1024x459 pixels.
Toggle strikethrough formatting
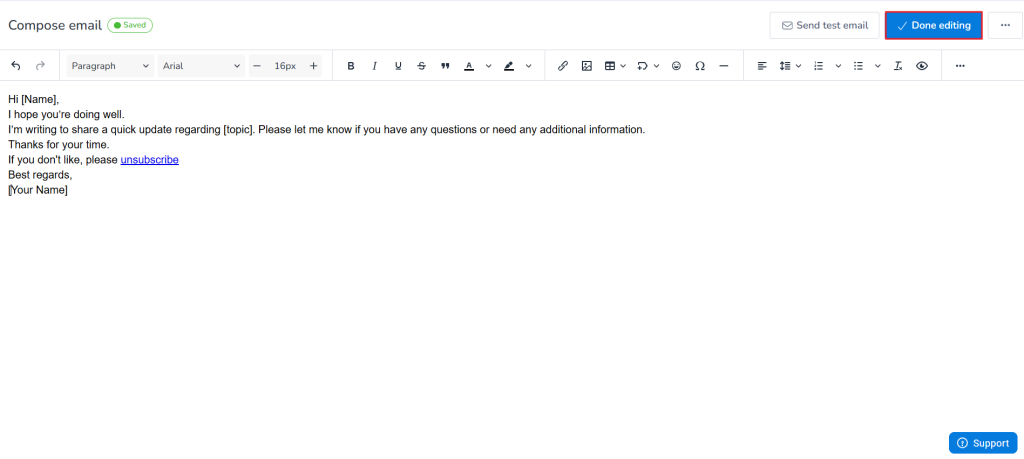coord(421,66)
